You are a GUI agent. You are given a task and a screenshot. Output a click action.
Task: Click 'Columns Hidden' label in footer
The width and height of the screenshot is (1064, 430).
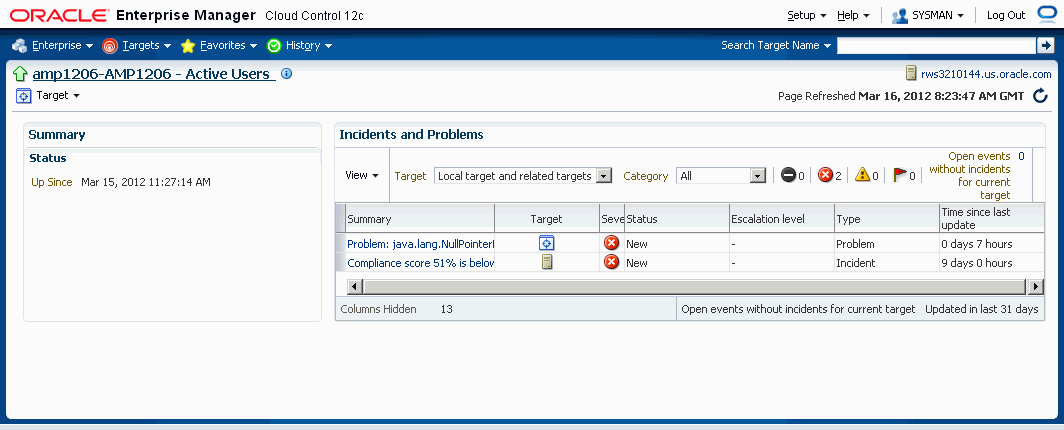click(x=378, y=309)
